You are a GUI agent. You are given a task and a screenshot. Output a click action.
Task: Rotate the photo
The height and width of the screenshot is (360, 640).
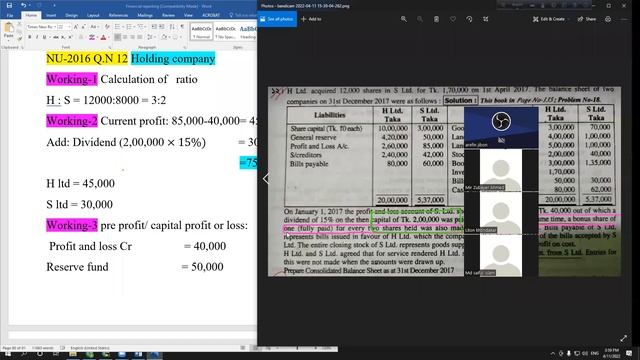pos(469,19)
